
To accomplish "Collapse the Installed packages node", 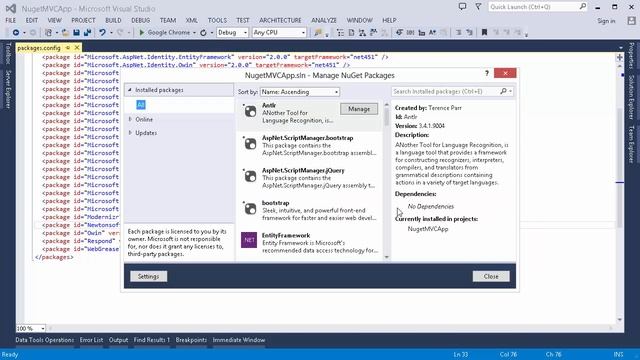I will coord(130,90).
